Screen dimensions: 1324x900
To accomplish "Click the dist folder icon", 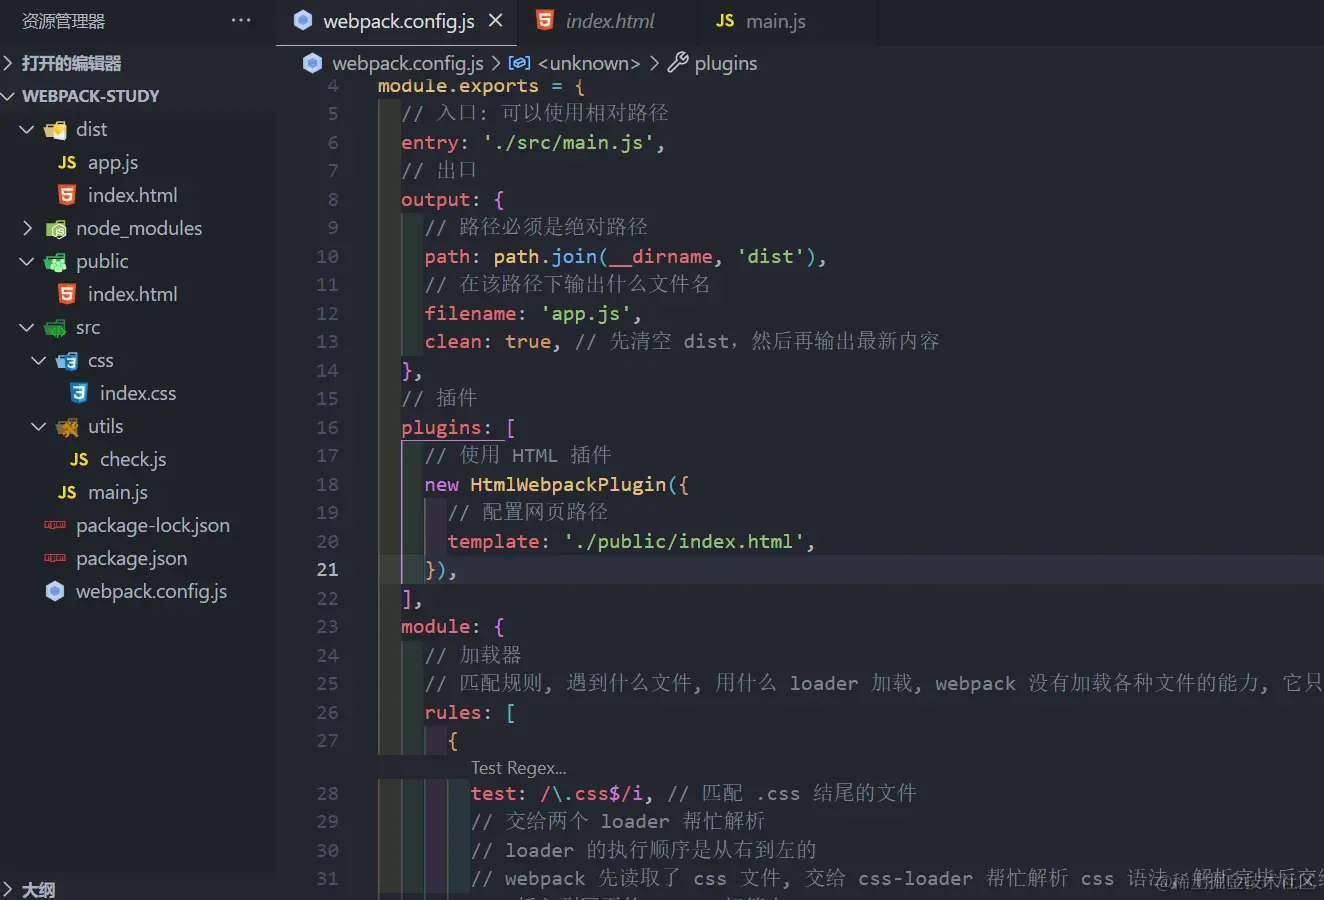I will pyautogui.click(x=56, y=130).
